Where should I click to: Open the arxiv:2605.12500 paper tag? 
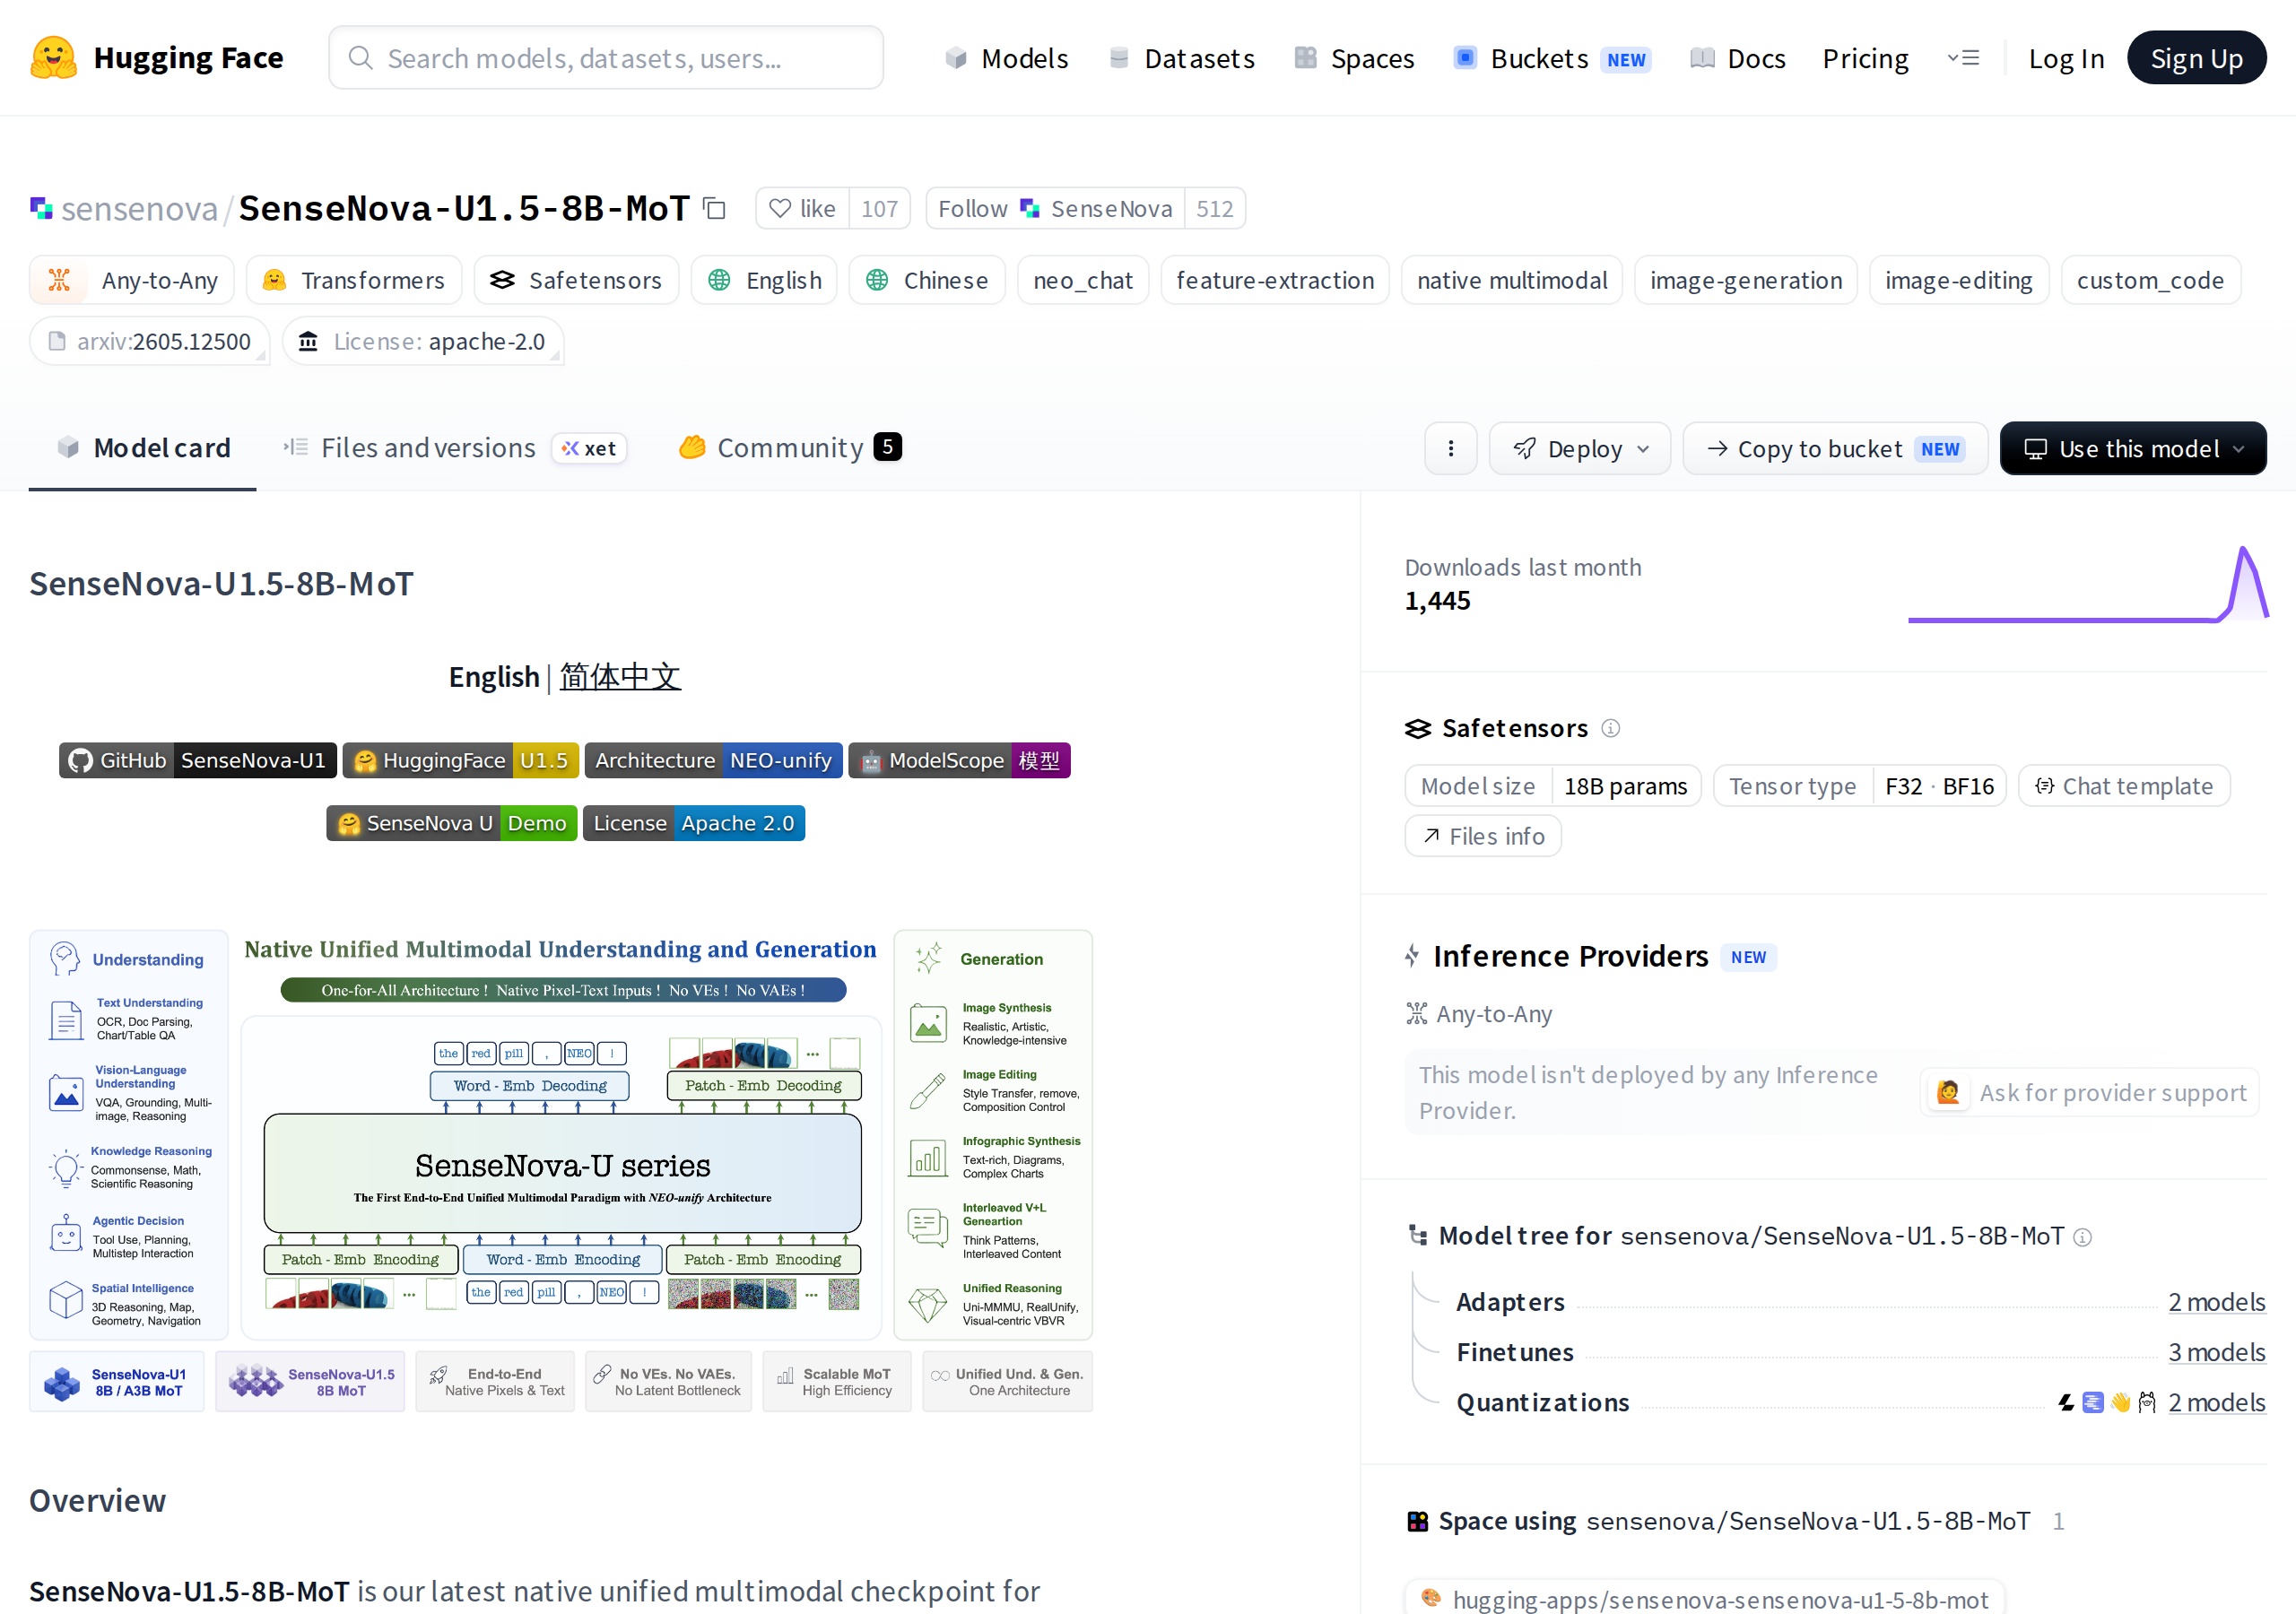click(x=150, y=341)
